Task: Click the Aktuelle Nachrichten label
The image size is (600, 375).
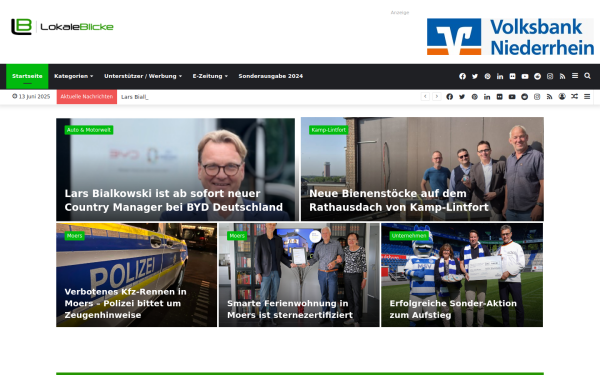Action: pos(87,96)
